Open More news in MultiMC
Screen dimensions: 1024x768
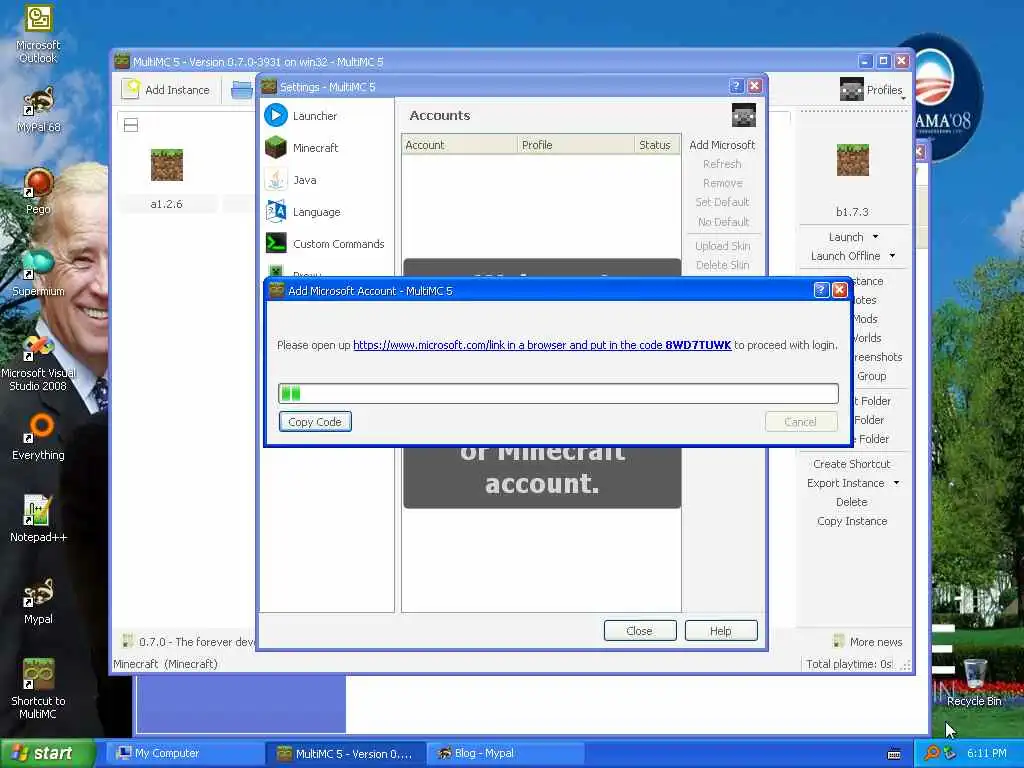click(867, 642)
